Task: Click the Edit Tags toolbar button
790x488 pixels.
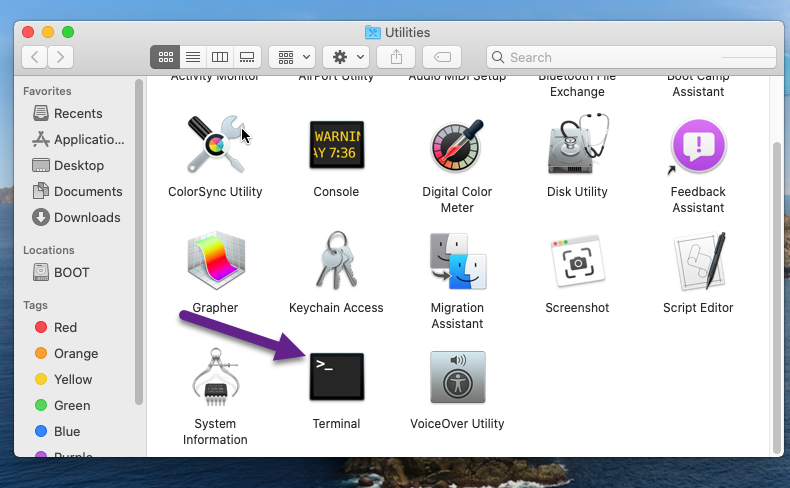Action: click(x=442, y=57)
